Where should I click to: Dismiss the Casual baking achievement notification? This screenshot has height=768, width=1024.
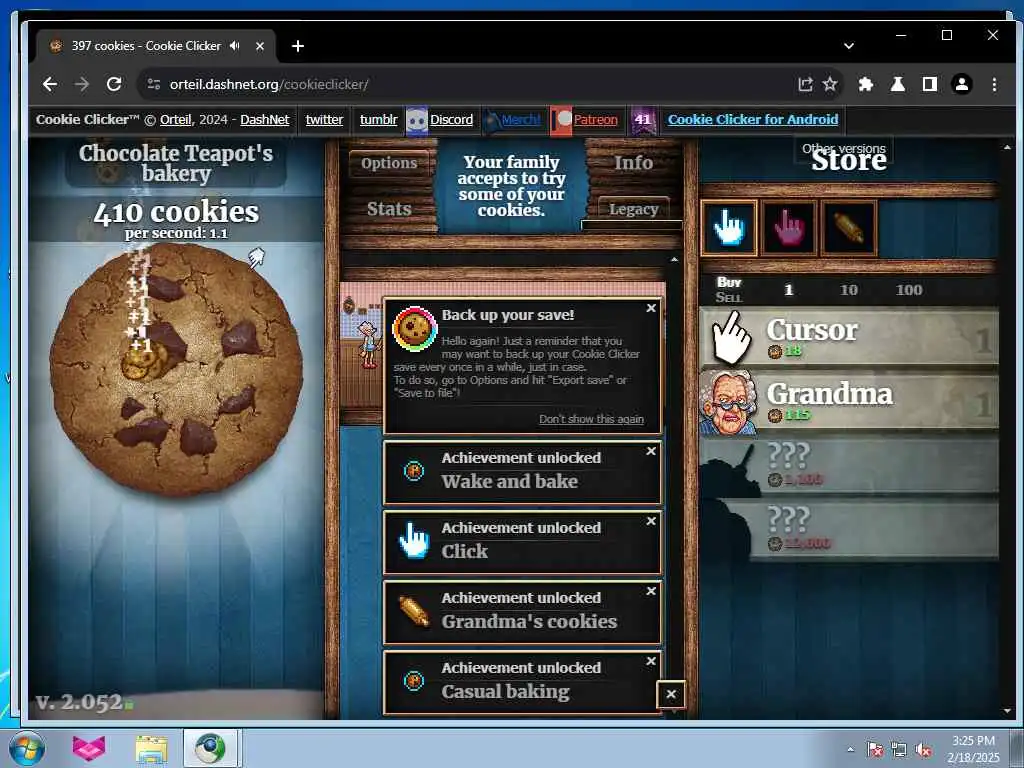651,661
